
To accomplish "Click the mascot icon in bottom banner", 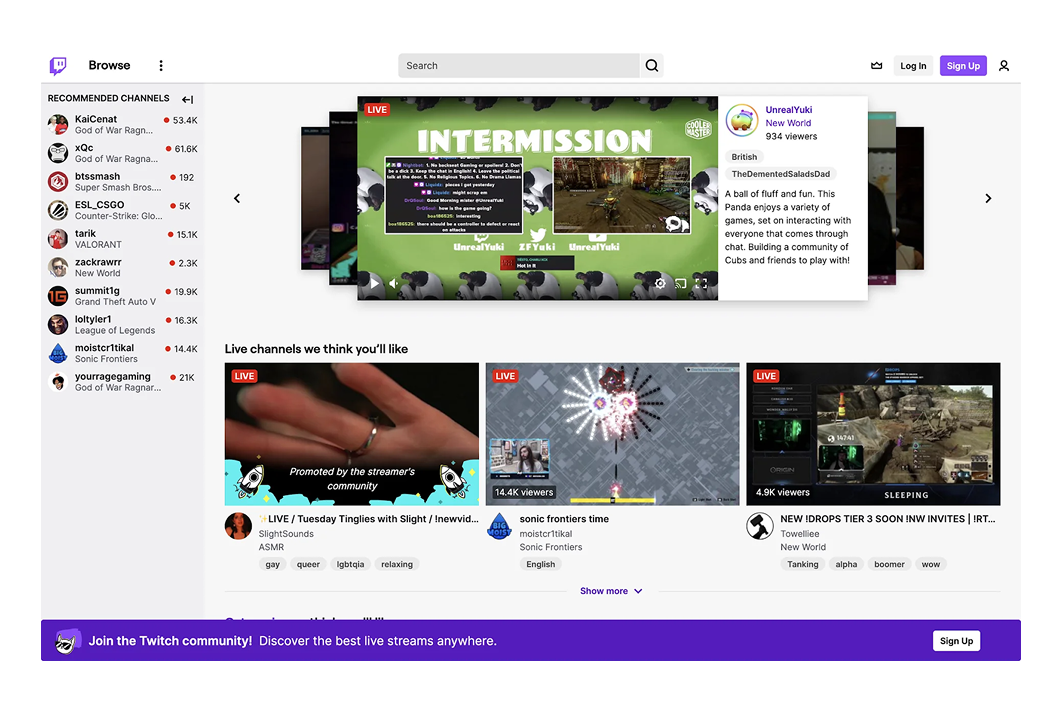I will point(68,641).
